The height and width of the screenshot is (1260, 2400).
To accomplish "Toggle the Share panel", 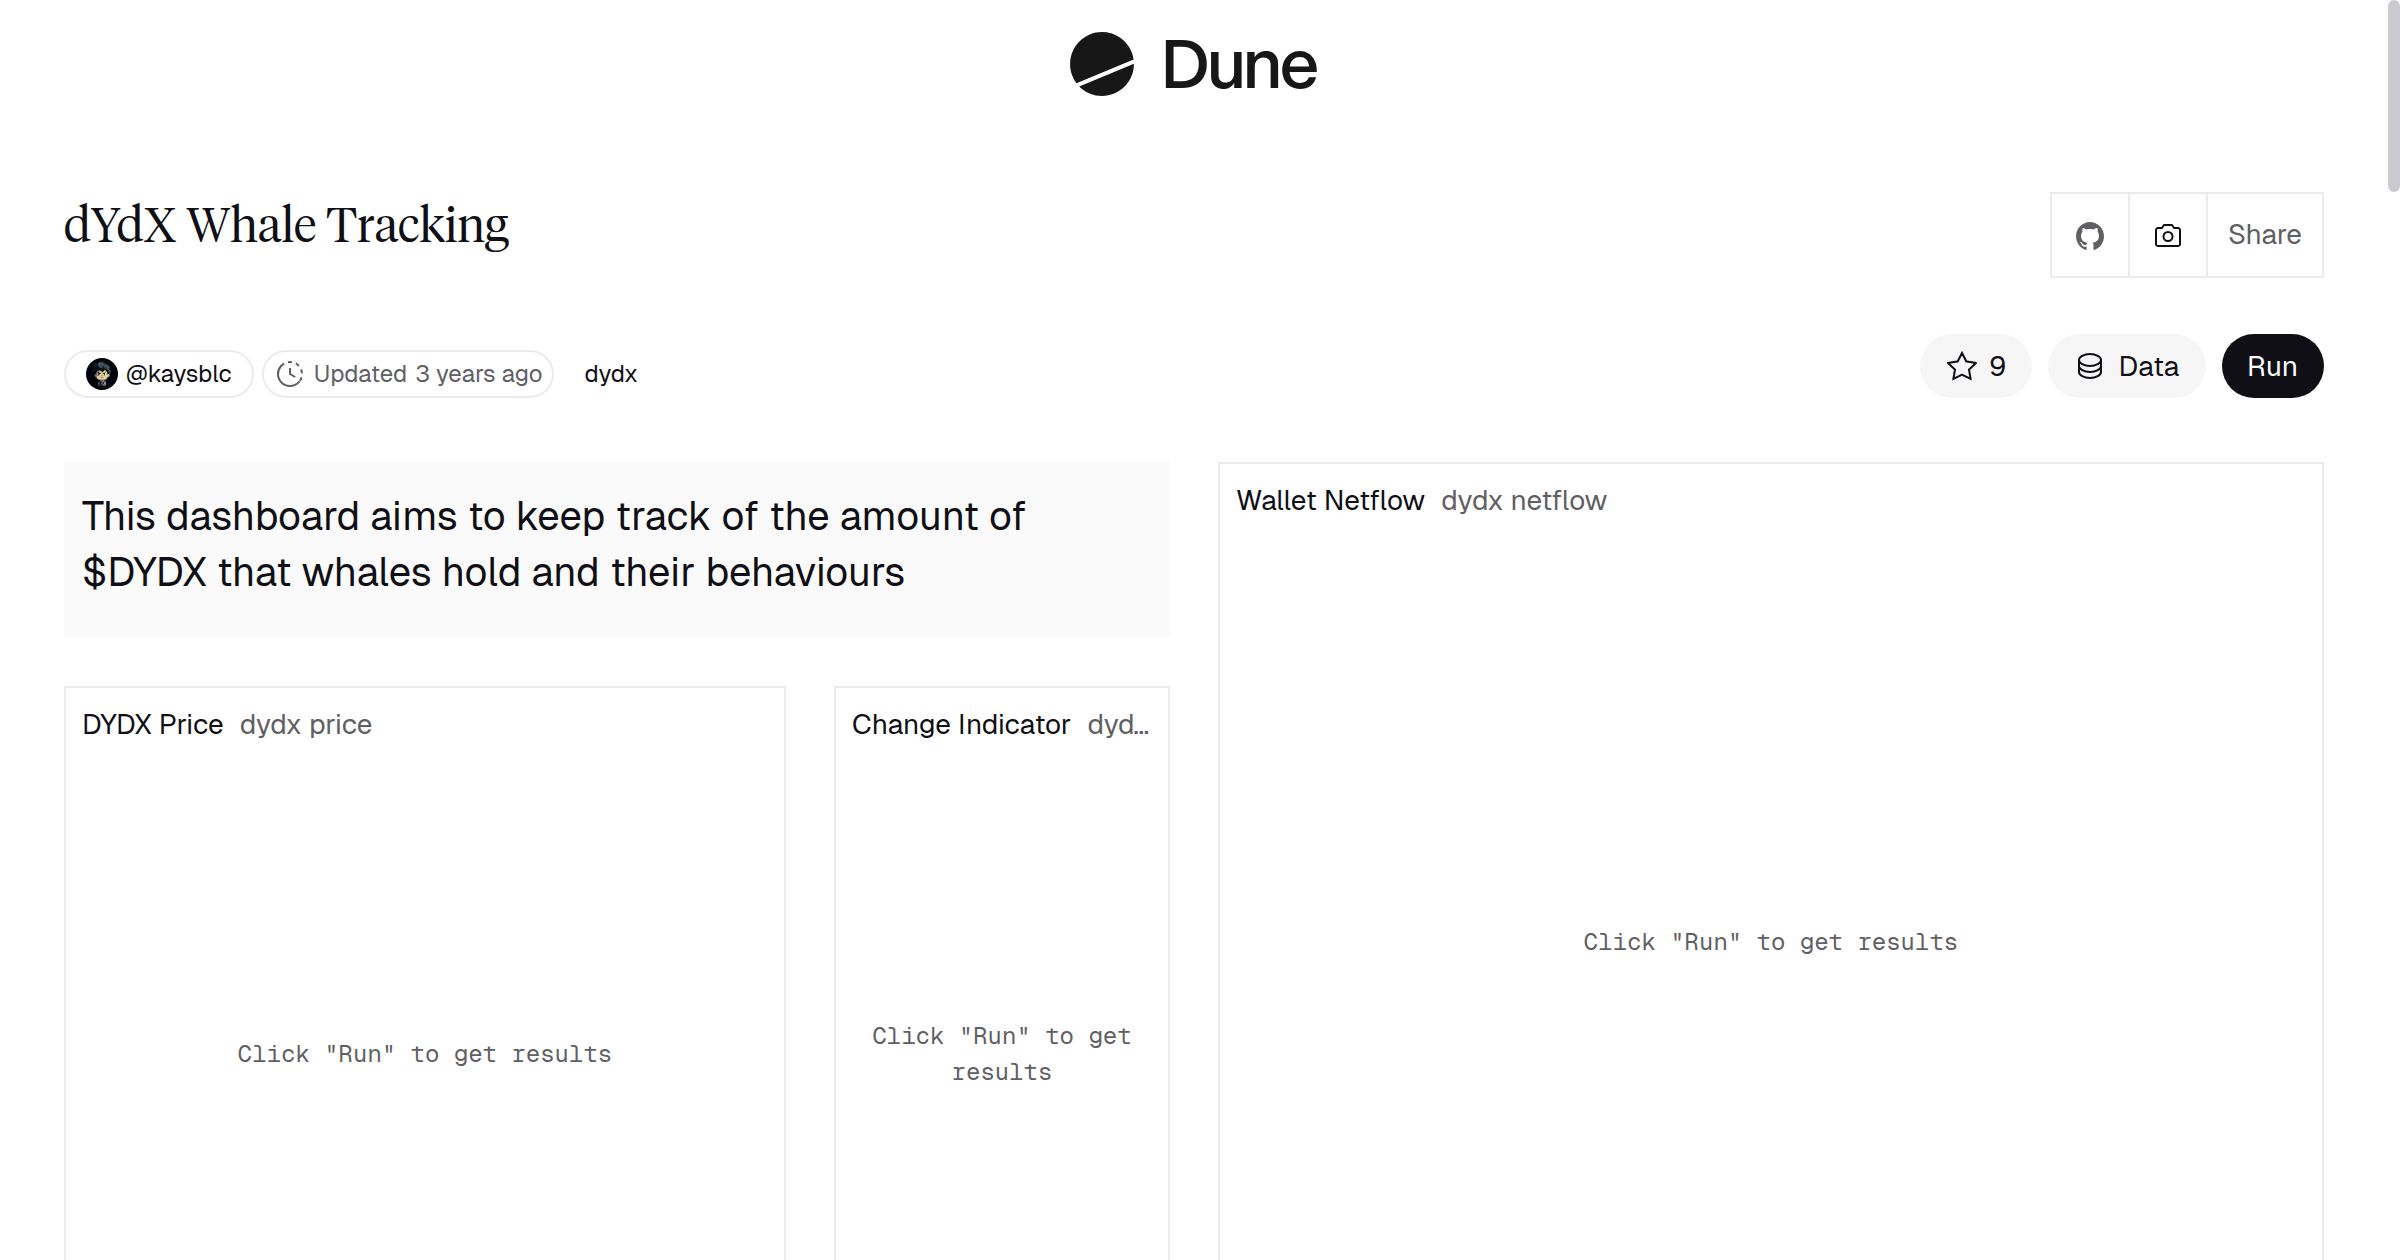I will (2264, 234).
